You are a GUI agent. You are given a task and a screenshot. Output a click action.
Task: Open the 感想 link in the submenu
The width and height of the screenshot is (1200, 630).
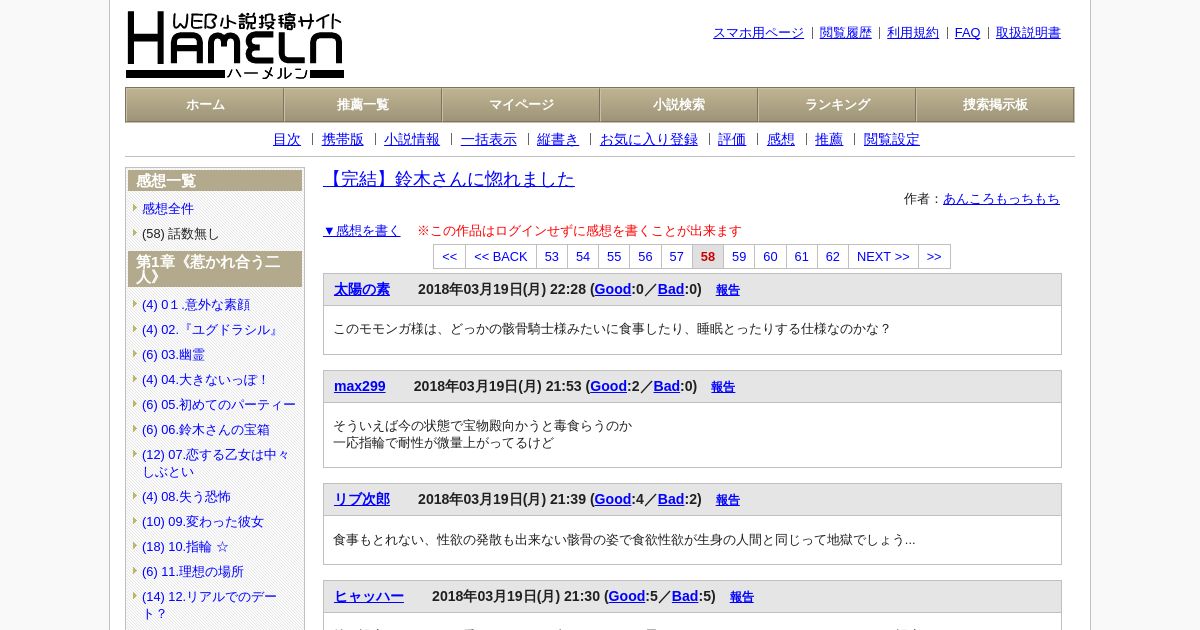coord(781,140)
